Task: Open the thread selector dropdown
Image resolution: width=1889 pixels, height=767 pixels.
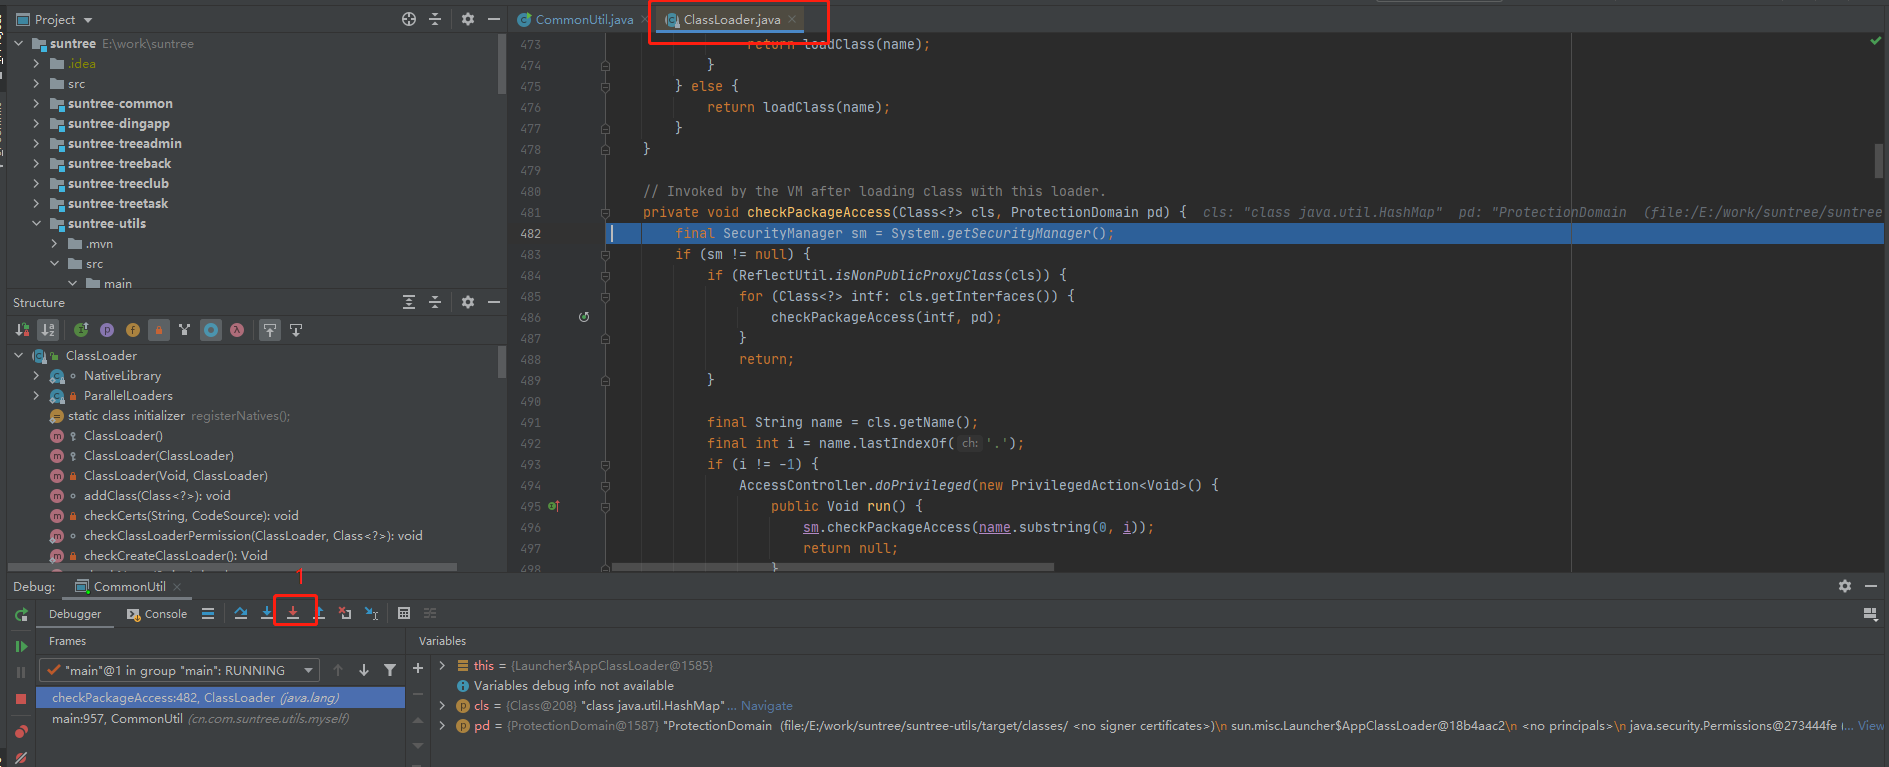Action: click(x=180, y=670)
